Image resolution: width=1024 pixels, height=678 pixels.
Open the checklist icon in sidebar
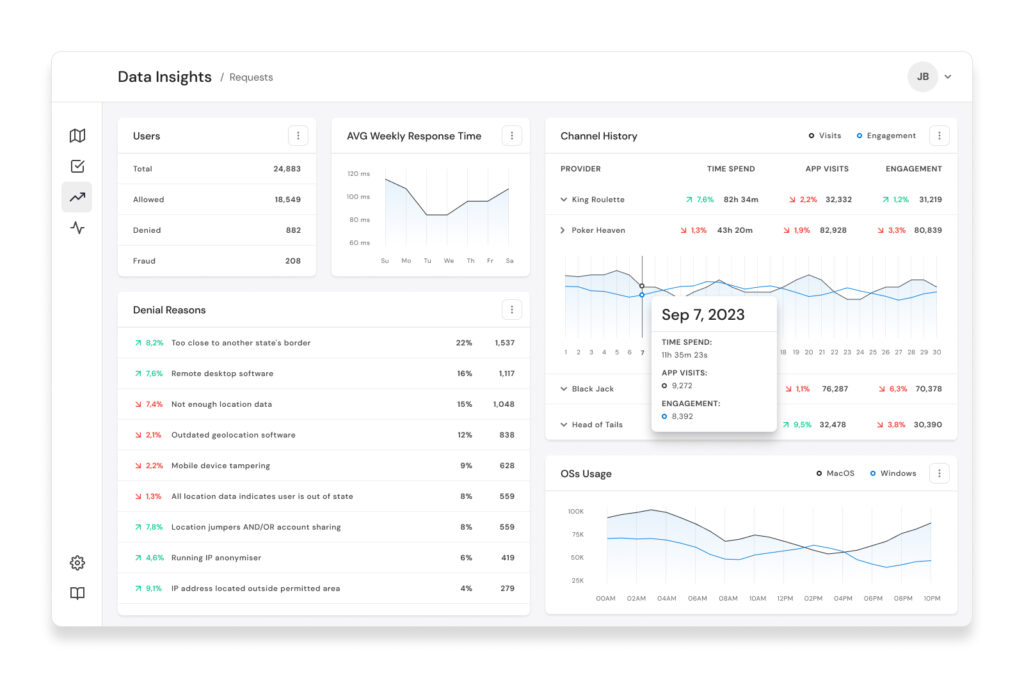coord(77,167)
